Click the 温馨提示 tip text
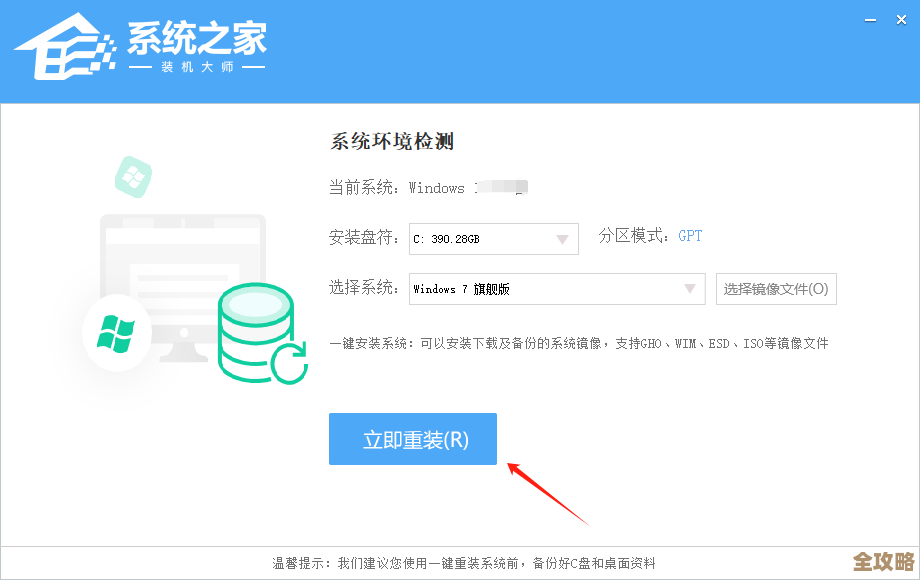The height and width of the screenshot is (580, 920). pos(460,561)
